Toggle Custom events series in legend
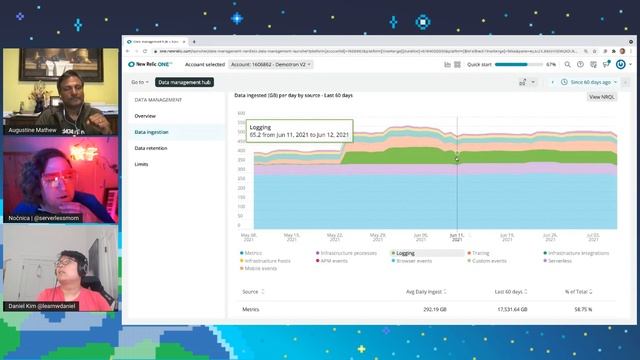 point(487,261)
